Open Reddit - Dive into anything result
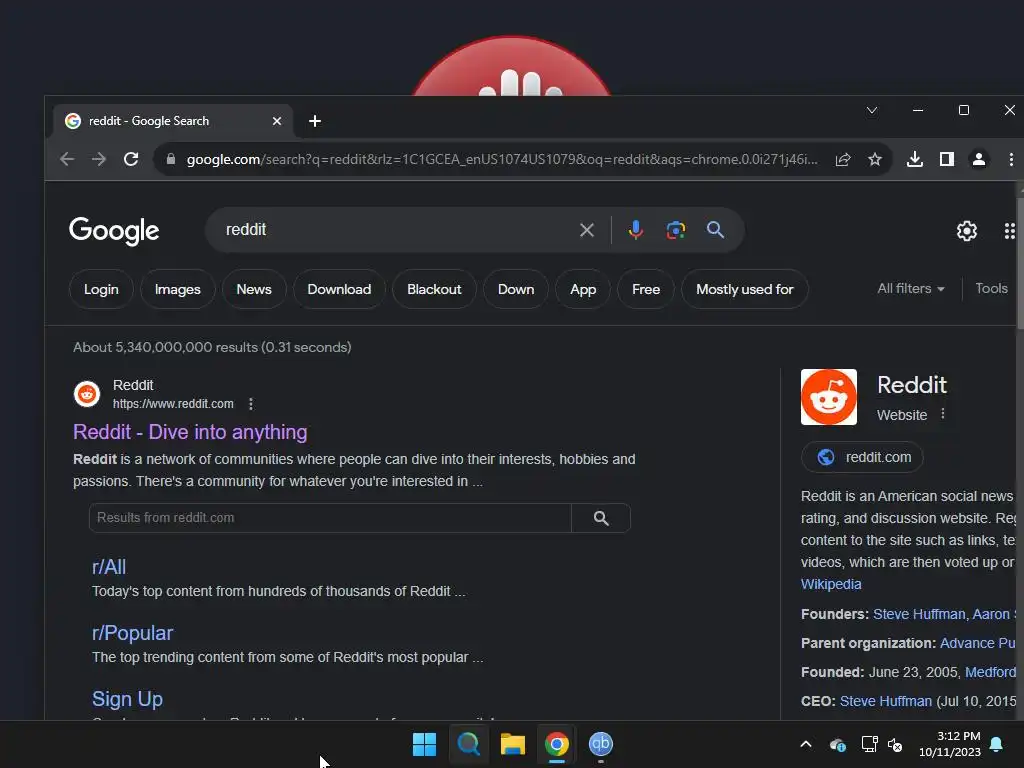The width and height of the screenshot is (1024, 768). point(190,432)
